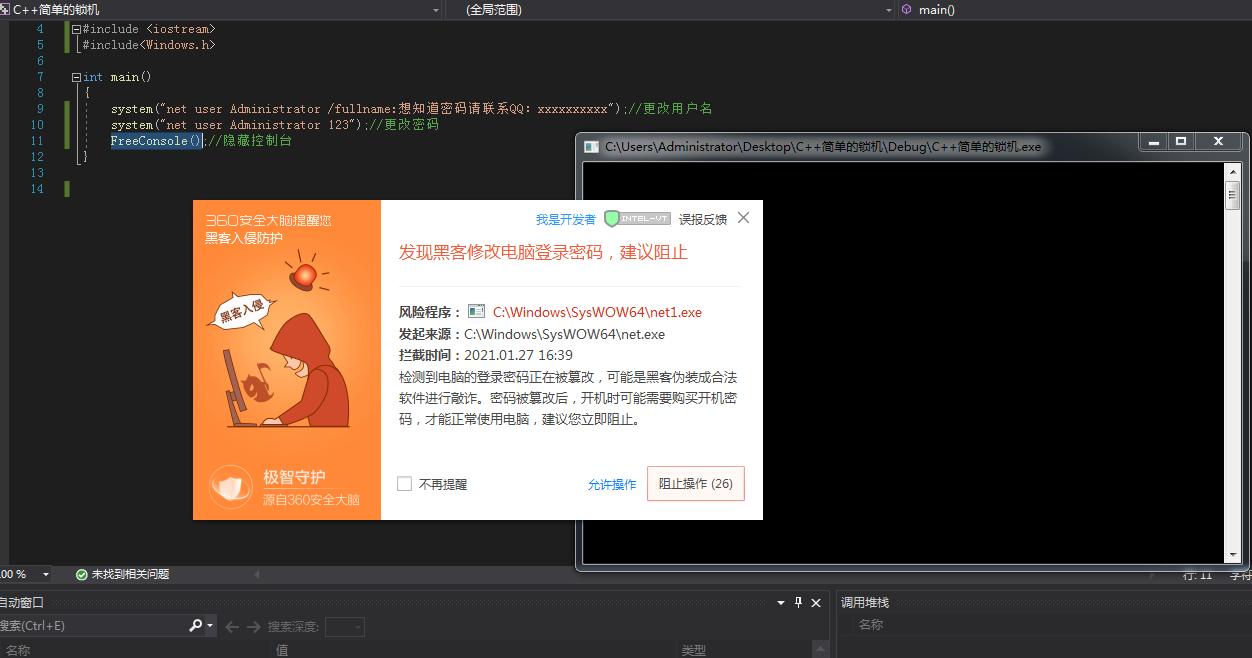
Task: Click the search back arrow in 自动窗口
Action: 232,627
